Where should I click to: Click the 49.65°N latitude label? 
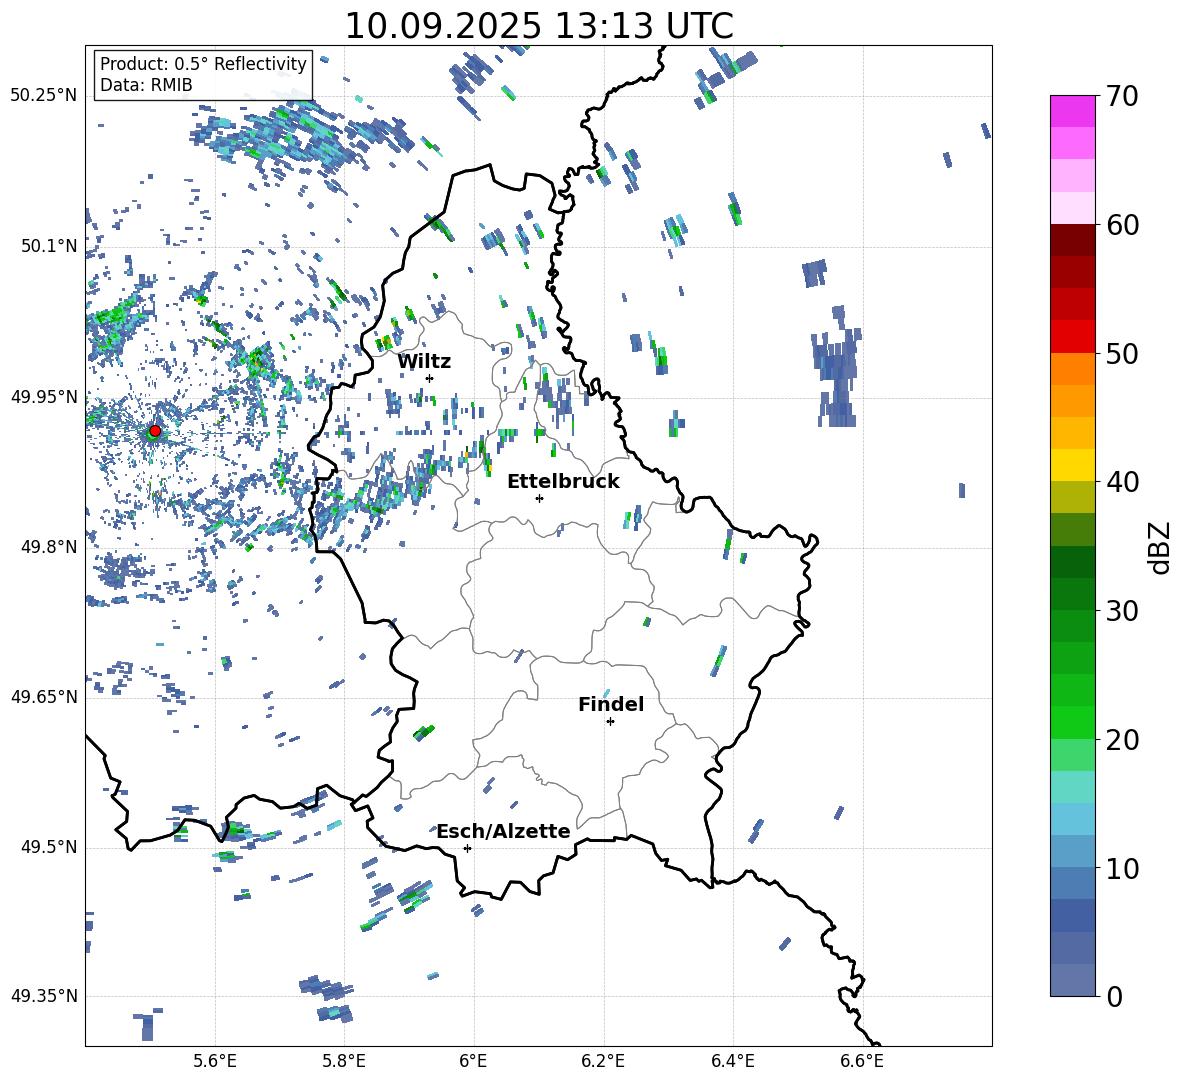[x=44, y=697]
